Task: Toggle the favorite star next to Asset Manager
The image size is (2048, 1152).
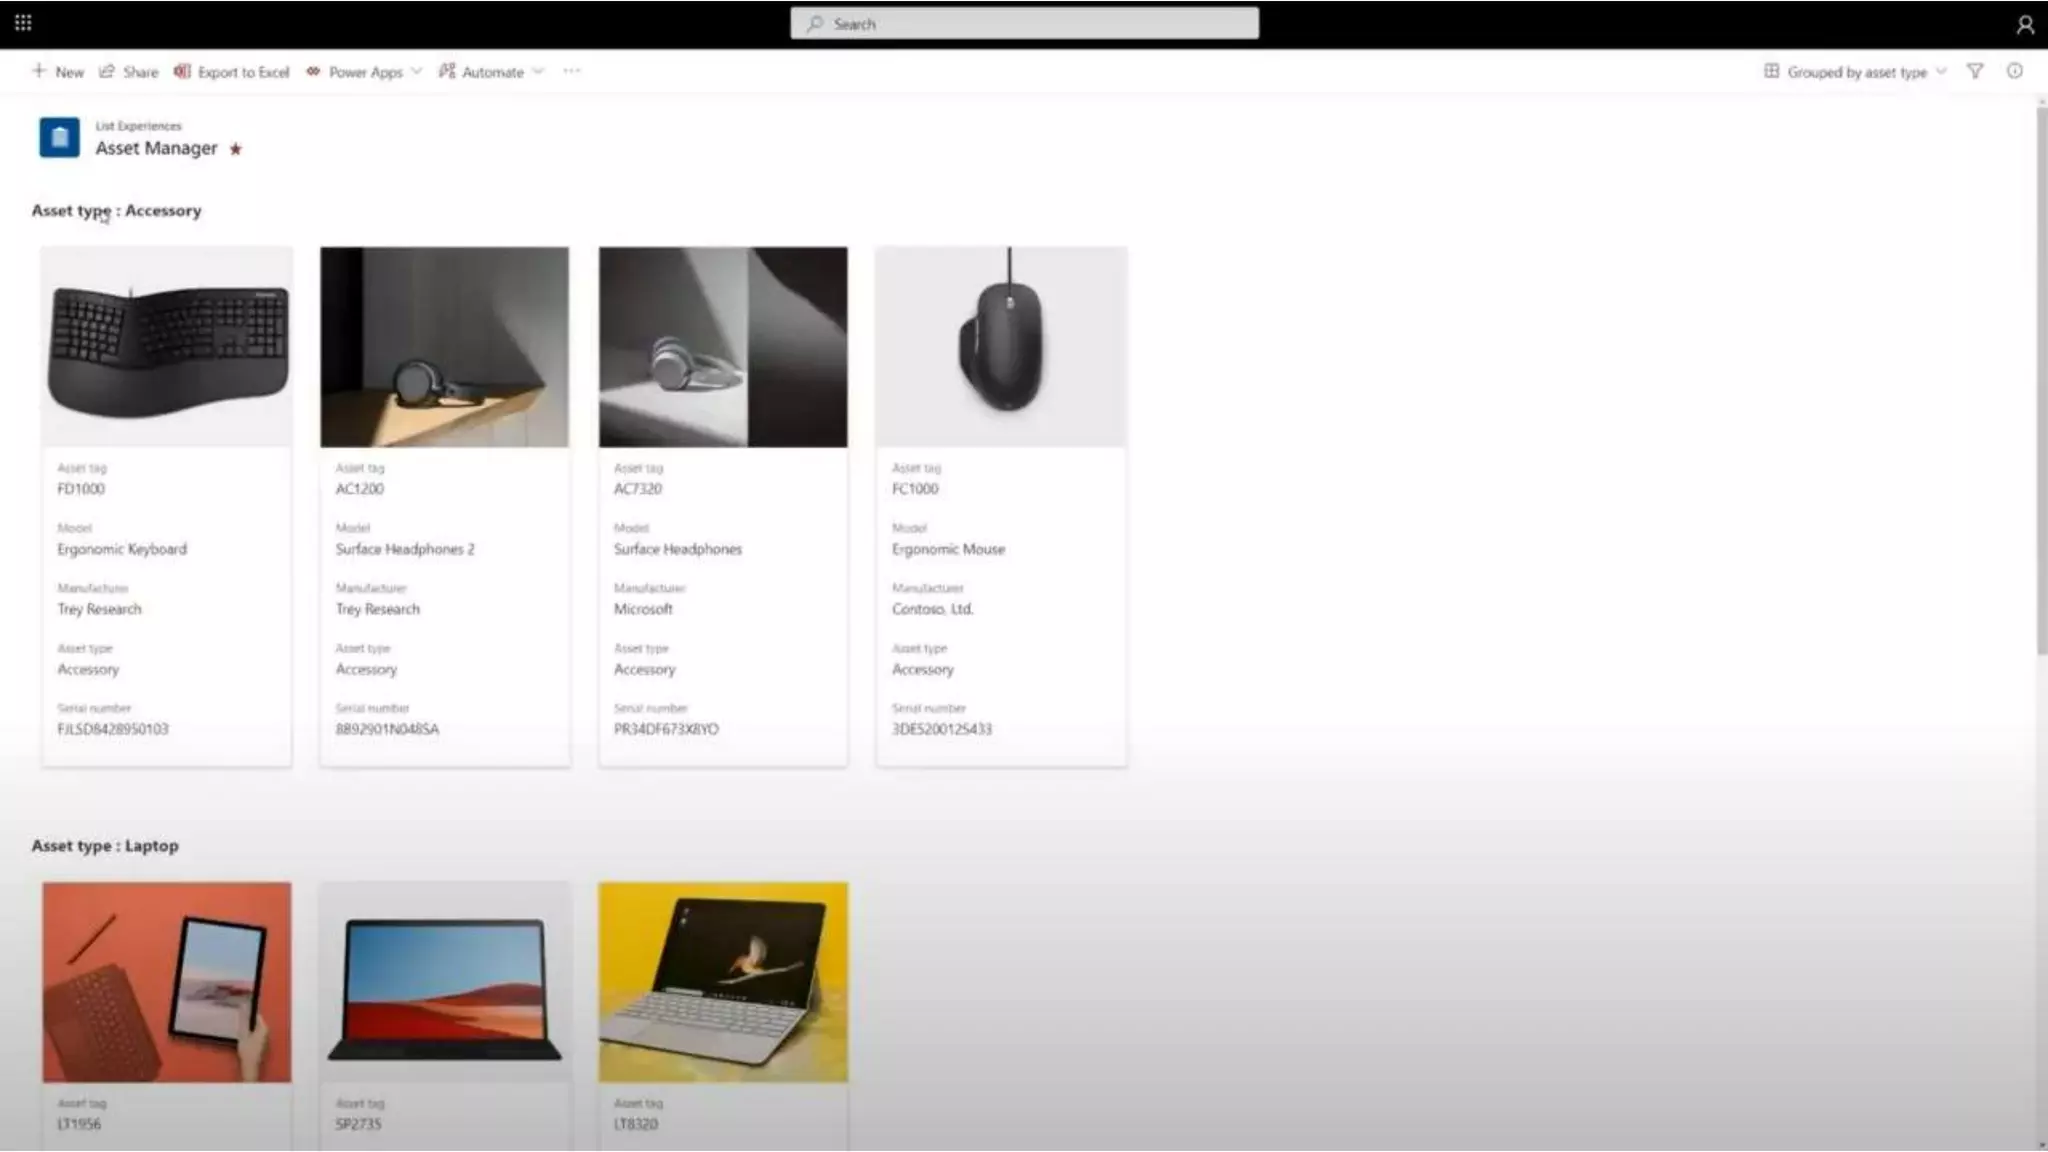Action: click(x=236, y=149)
